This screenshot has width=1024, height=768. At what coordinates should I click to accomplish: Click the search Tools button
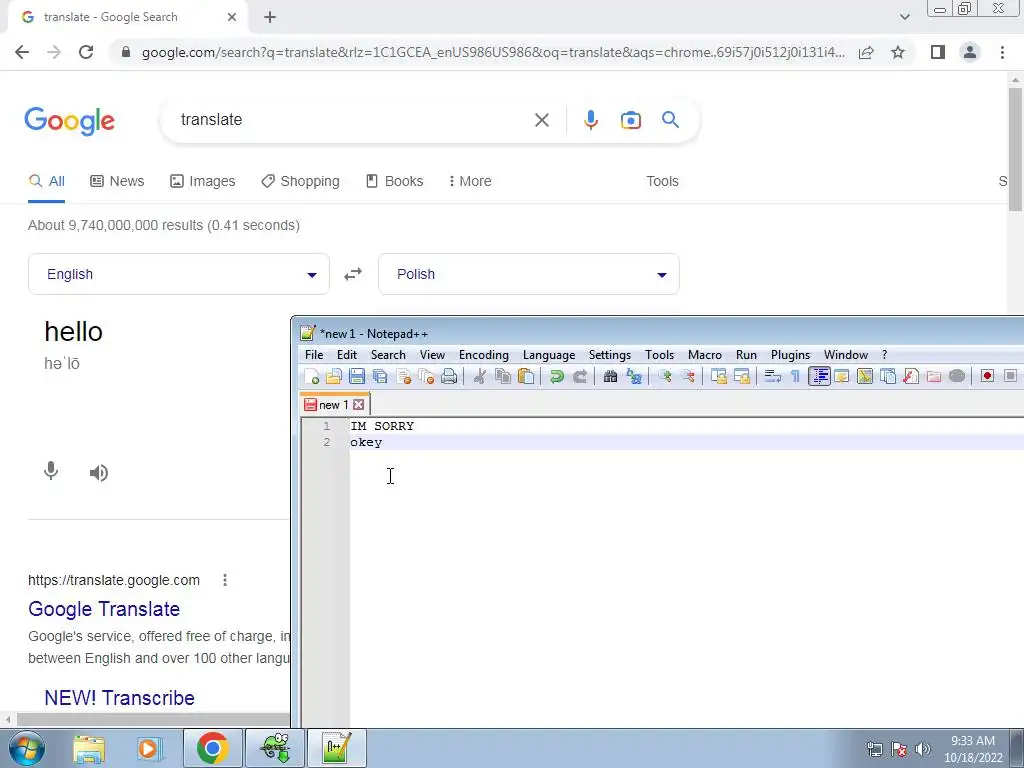click(662, 181)
